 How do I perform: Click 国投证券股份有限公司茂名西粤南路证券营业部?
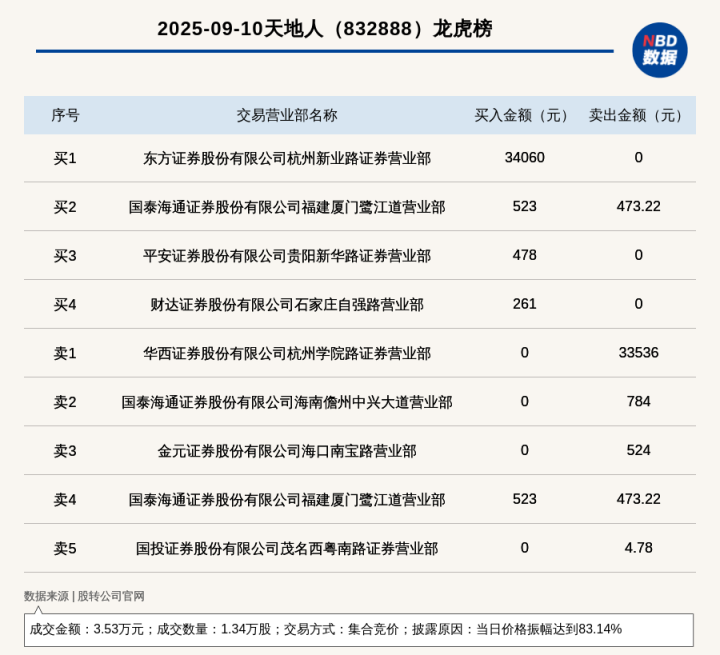click(287, 548)
